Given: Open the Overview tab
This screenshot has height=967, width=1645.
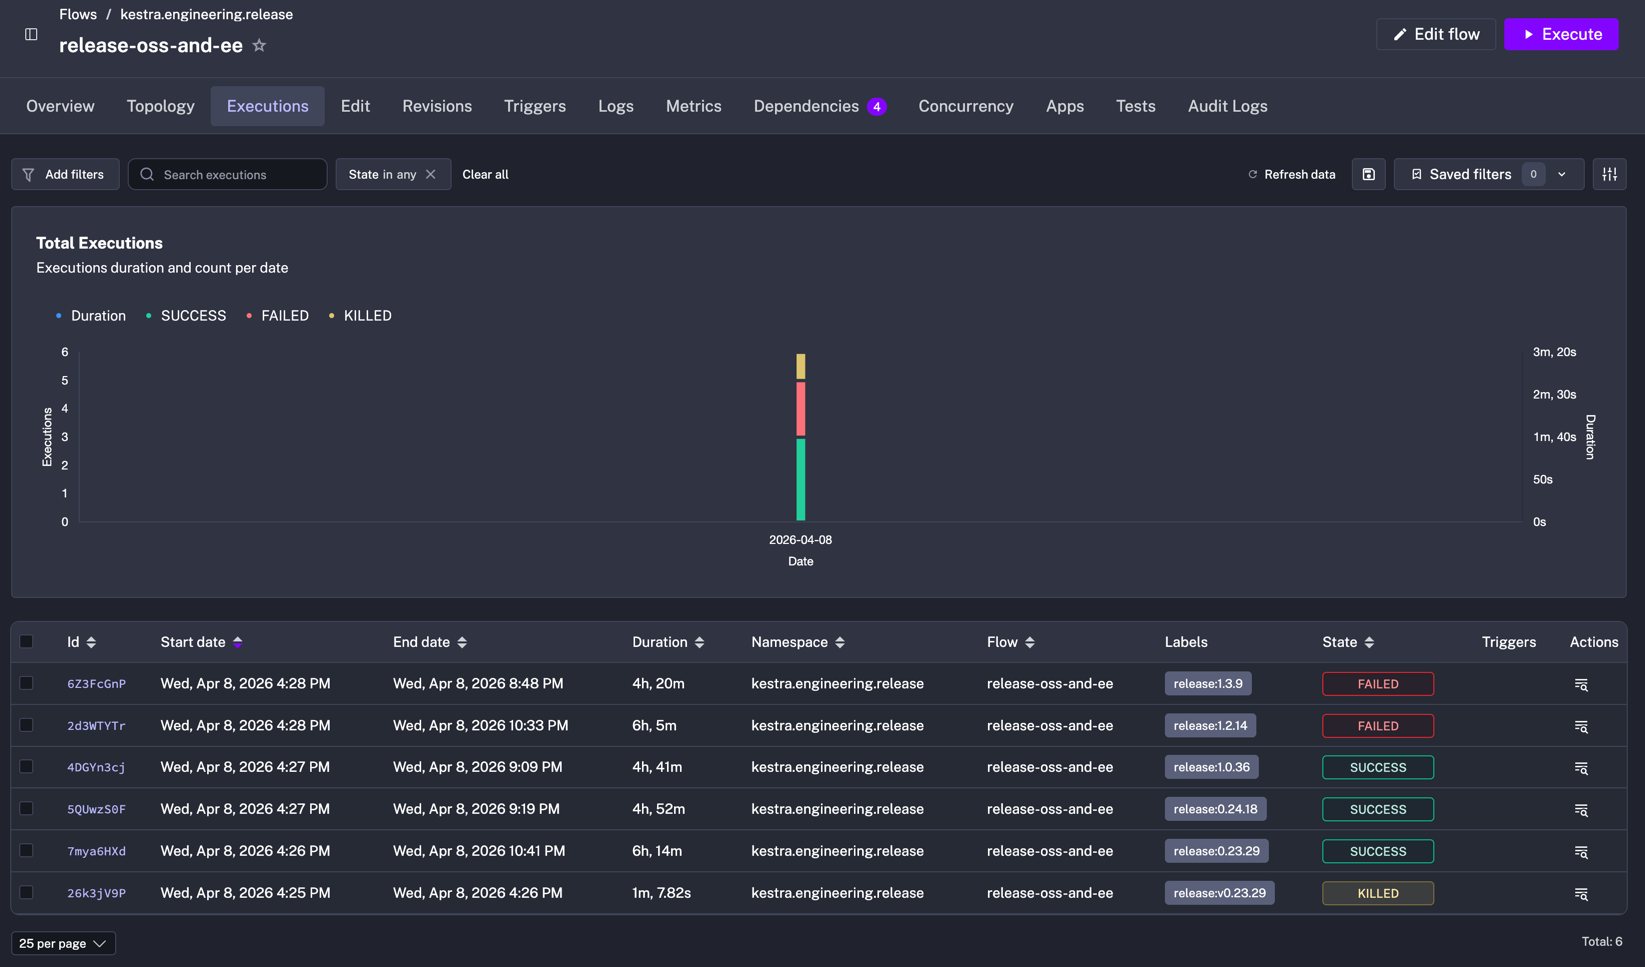Looking at the screenshot, I should [x=60, y=106].
